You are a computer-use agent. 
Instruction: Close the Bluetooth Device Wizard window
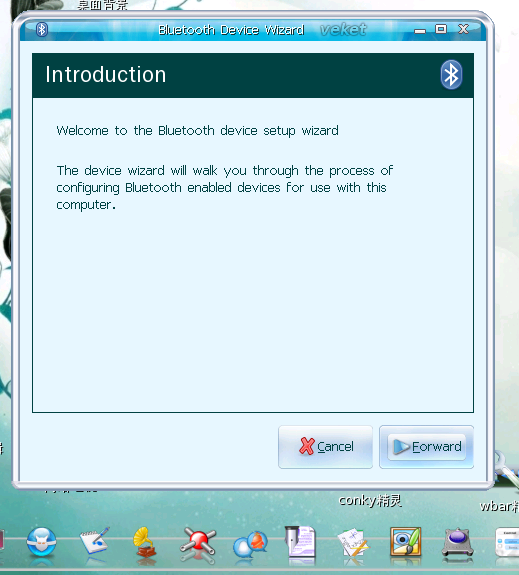(x=464, y=29)
